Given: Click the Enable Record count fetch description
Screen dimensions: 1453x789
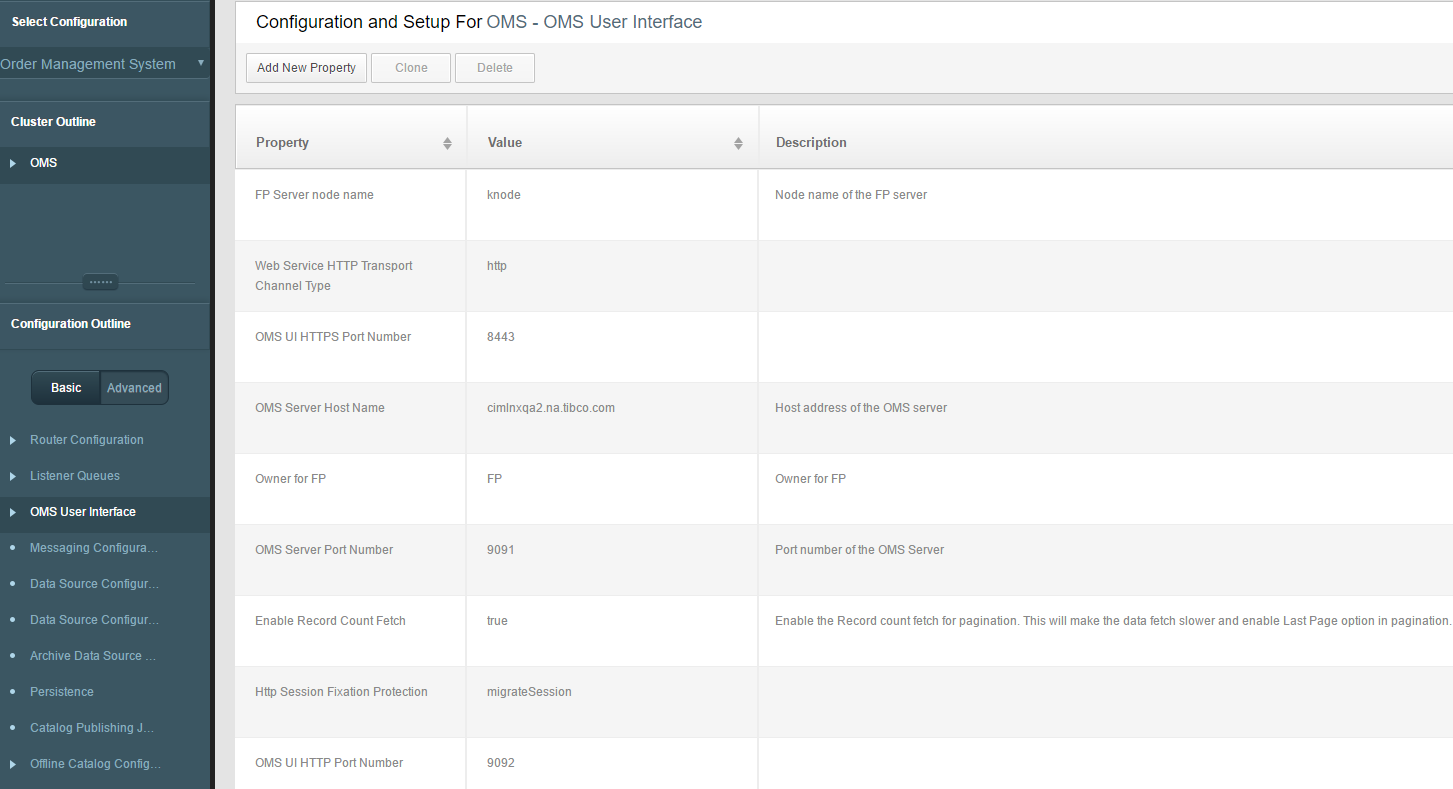Looking at the screenshot, I should (x=1113, y=621).
